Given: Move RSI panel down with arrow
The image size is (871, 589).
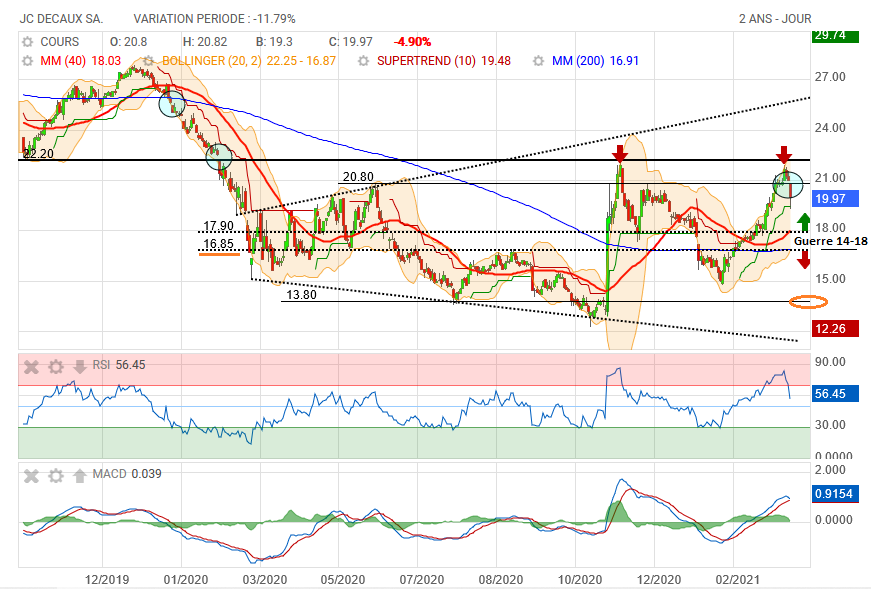Looking at the screenshot, I should tap(80, 366).
